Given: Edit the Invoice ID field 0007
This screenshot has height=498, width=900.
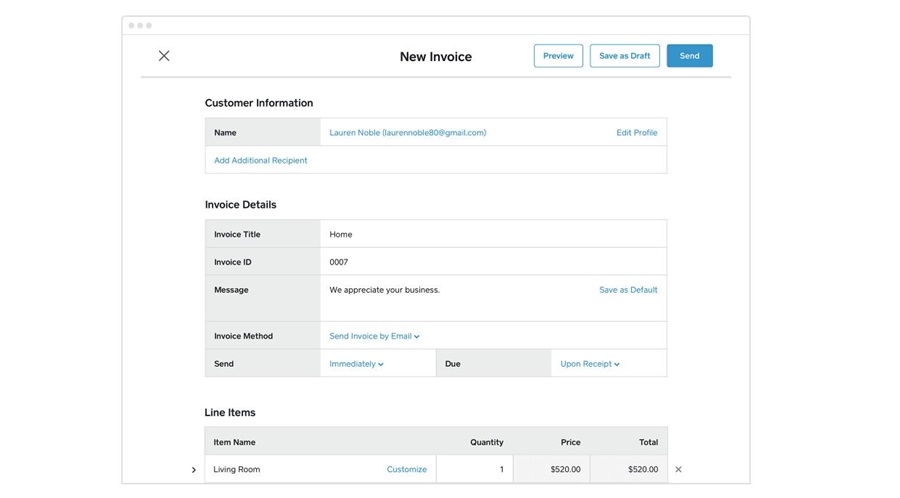Looking at the screenshot, I should point(494,262).
